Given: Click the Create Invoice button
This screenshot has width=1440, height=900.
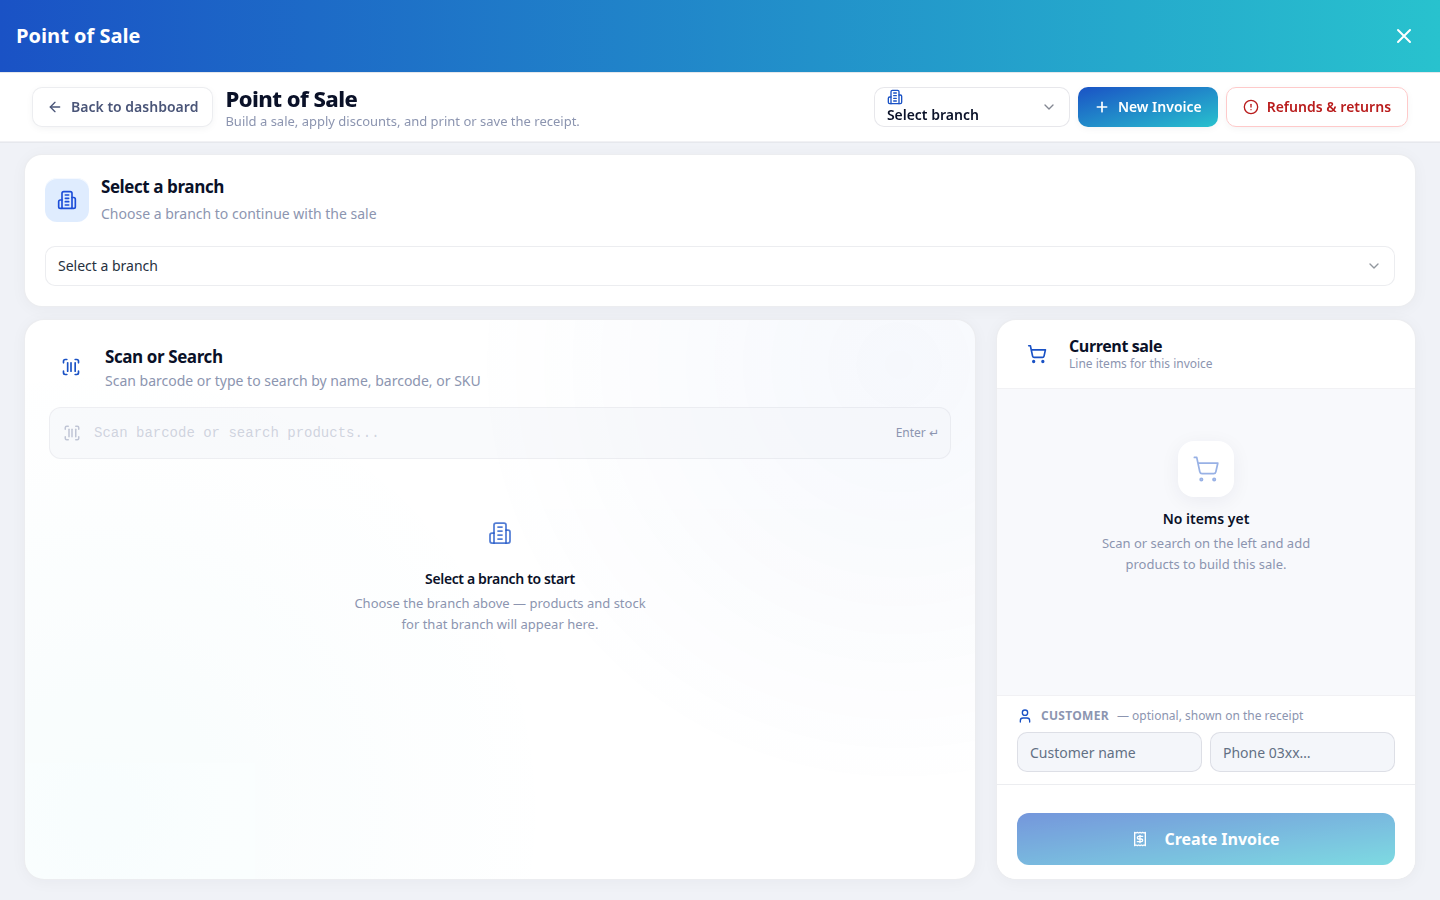Looking at the screenshot, I should coord(1206,839).
